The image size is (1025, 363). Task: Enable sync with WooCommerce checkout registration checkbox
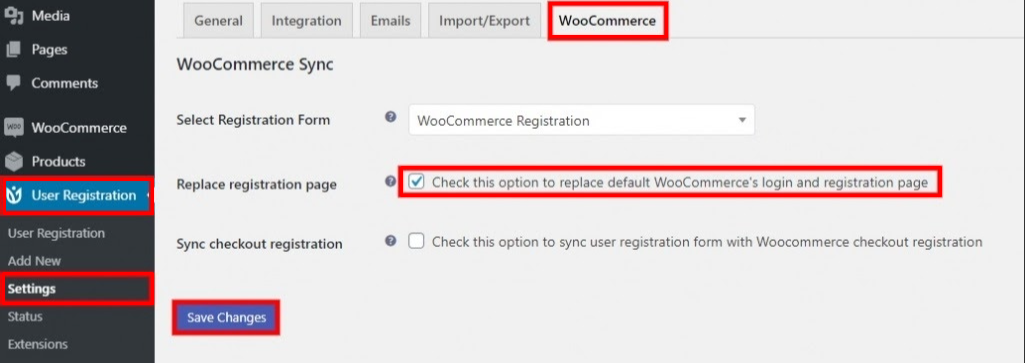pyautogui.click(x=416, y=241)
